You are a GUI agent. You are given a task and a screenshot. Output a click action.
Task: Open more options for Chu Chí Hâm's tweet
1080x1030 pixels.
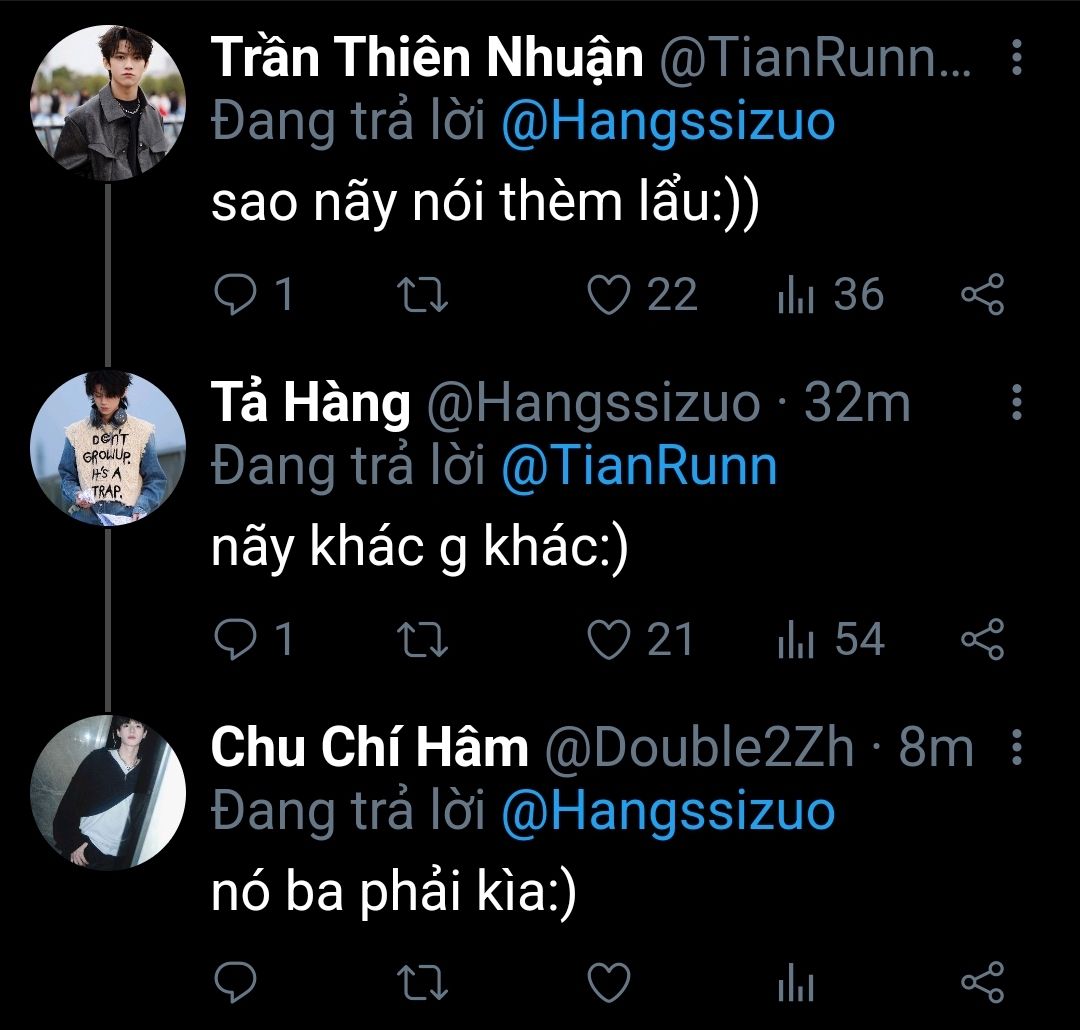(x=1017, y=747)
